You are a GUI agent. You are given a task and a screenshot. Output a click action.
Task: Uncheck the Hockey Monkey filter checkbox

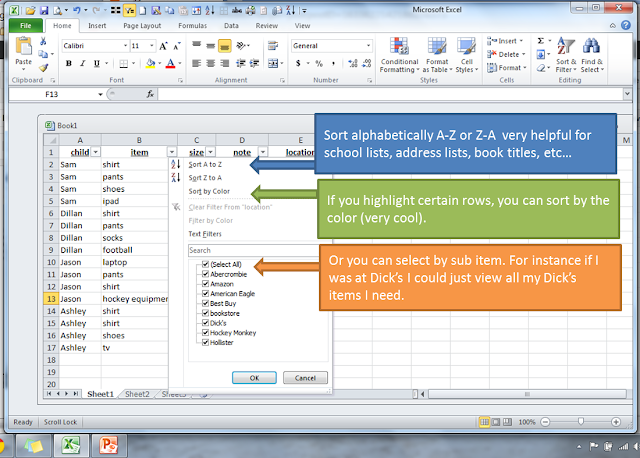tap(206, 333)
